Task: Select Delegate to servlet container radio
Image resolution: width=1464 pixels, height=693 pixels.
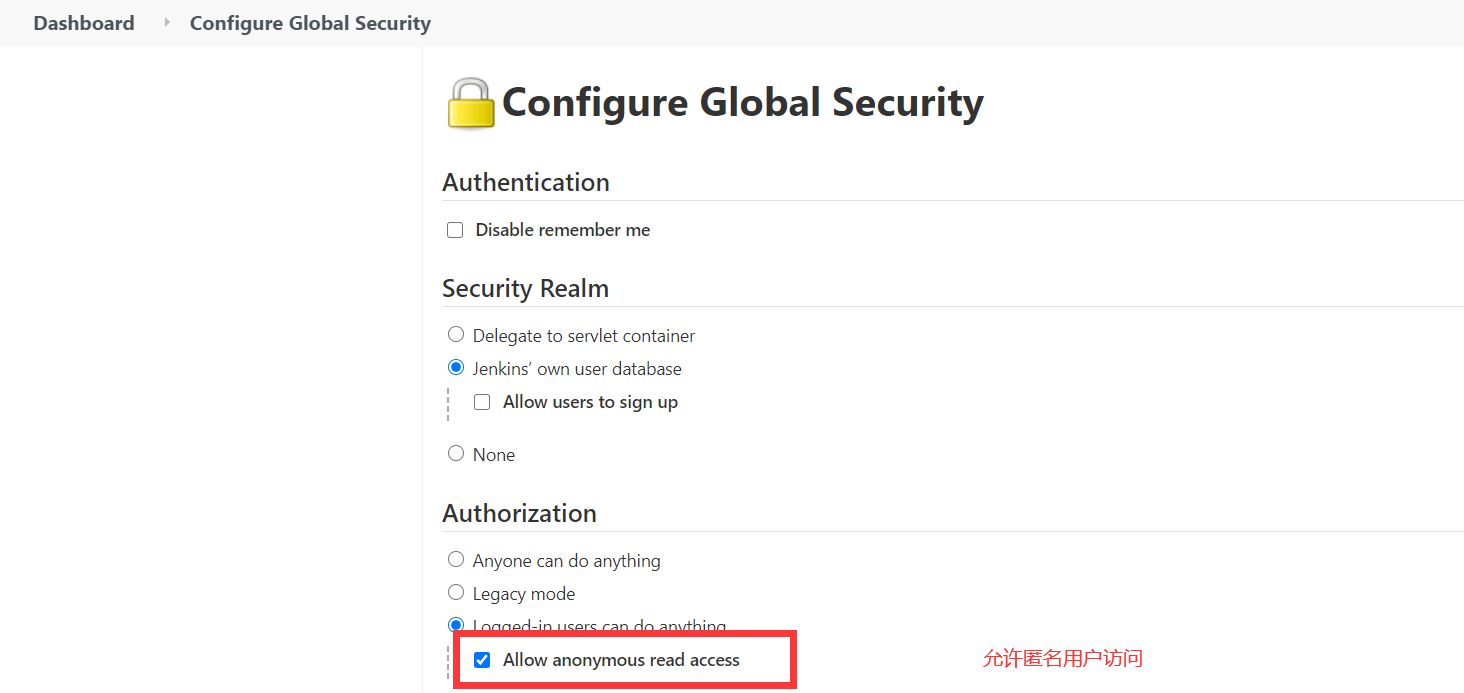Action: [456, 334]
